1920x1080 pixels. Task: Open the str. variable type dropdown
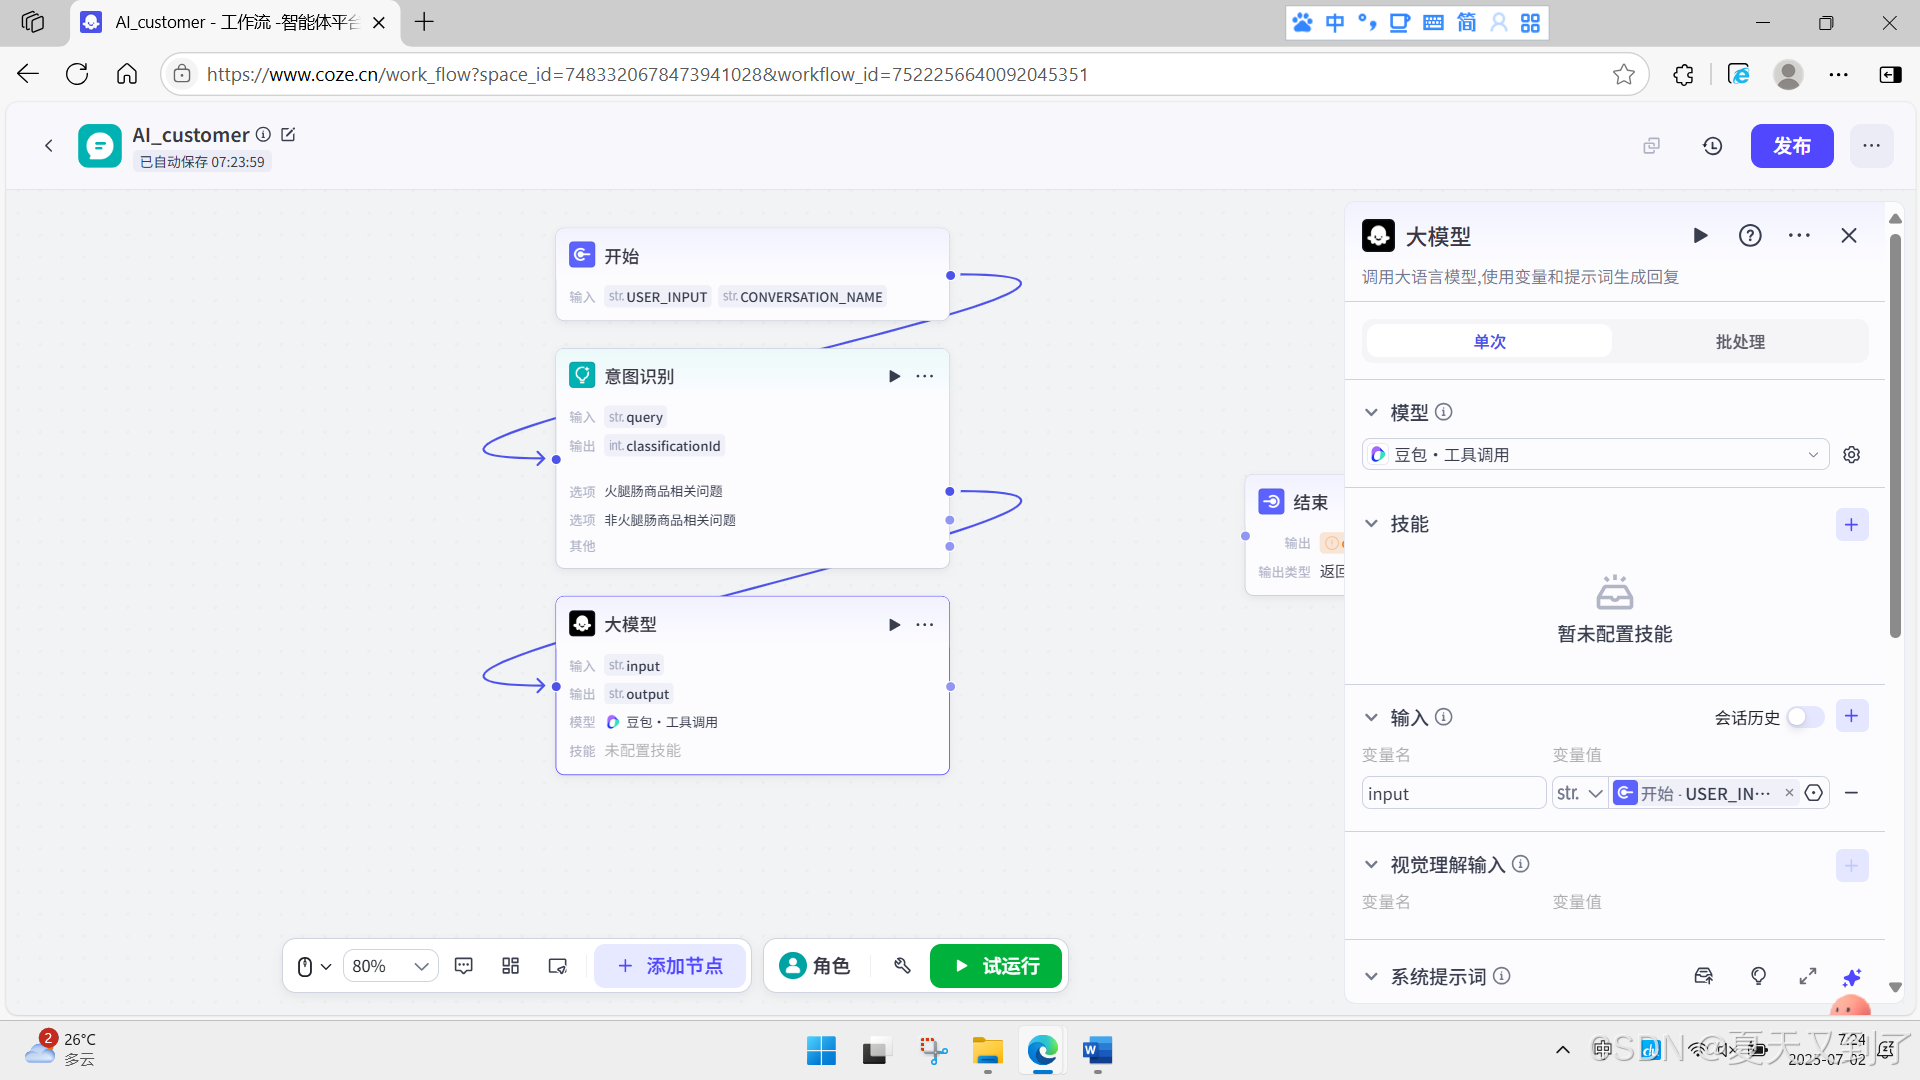[1580, 793]
